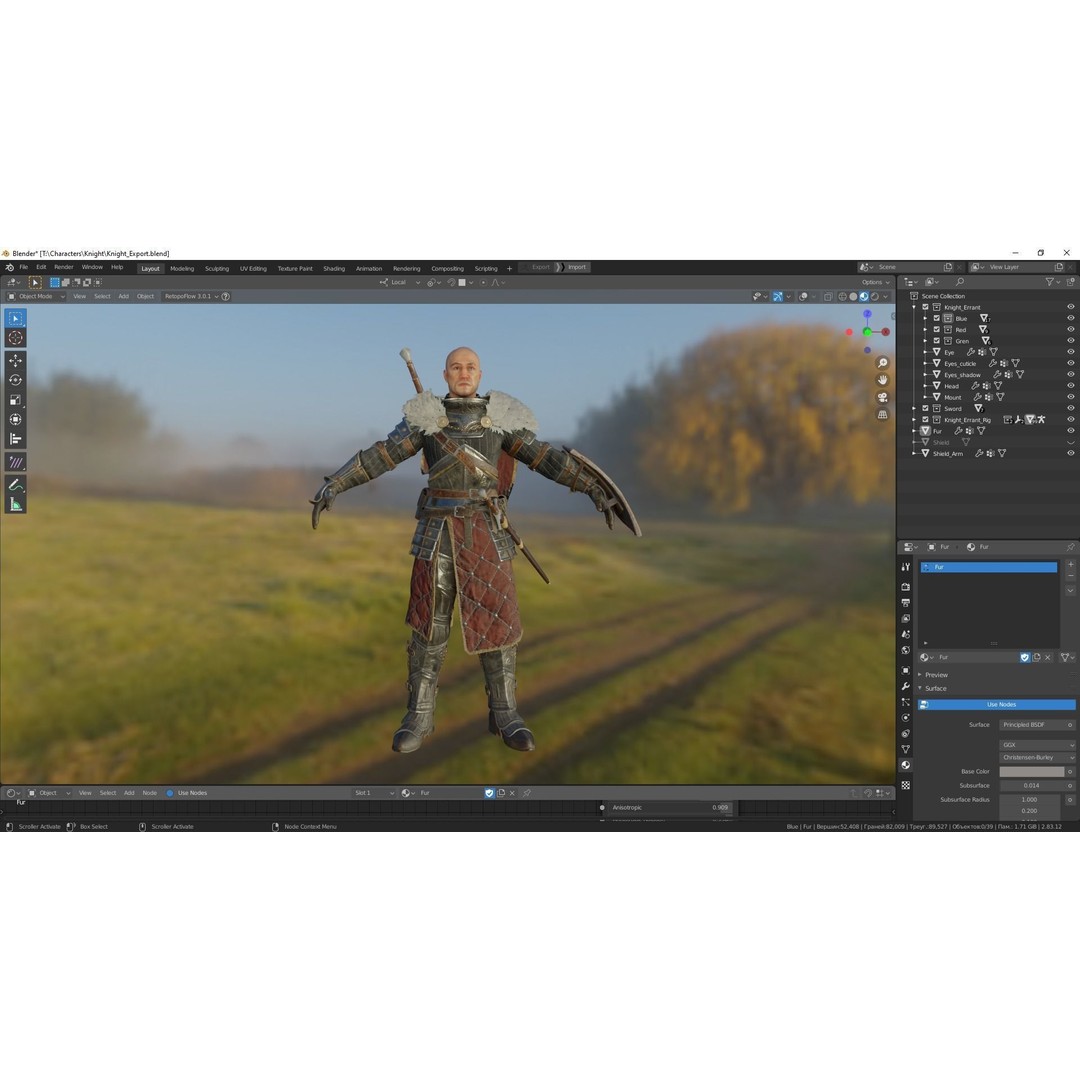Open the Render menu

tap(63, 267)
